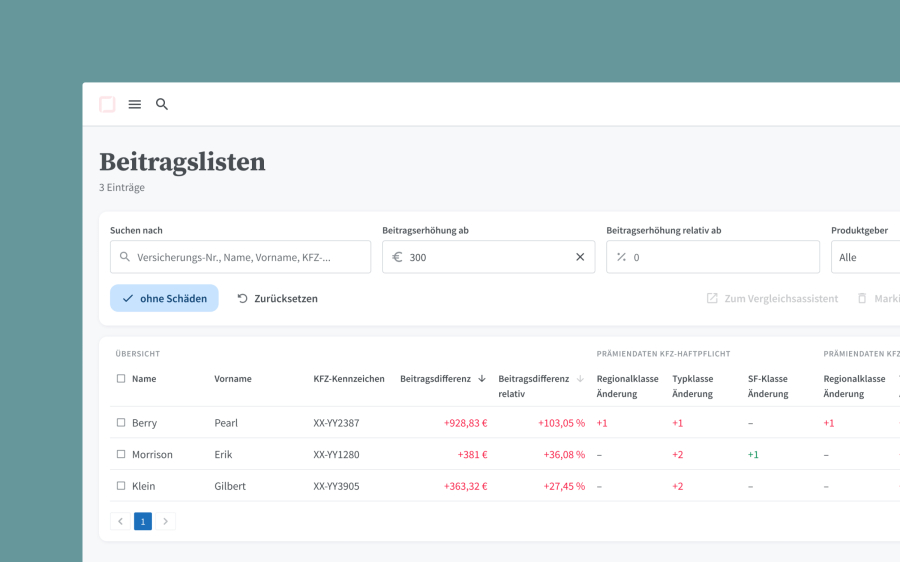Select the checkbox for Berry row
900x562 pixels.
pos(121,423)
